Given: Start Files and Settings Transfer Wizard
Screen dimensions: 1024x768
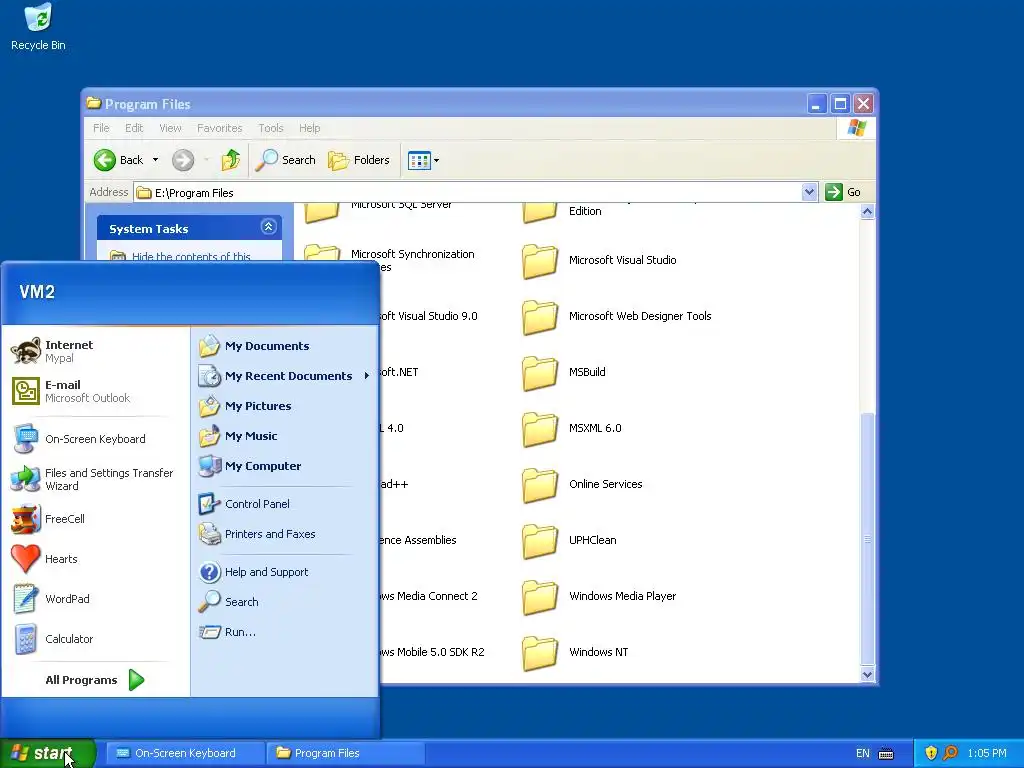Looking at the screenshot, I should pos(95,479).
